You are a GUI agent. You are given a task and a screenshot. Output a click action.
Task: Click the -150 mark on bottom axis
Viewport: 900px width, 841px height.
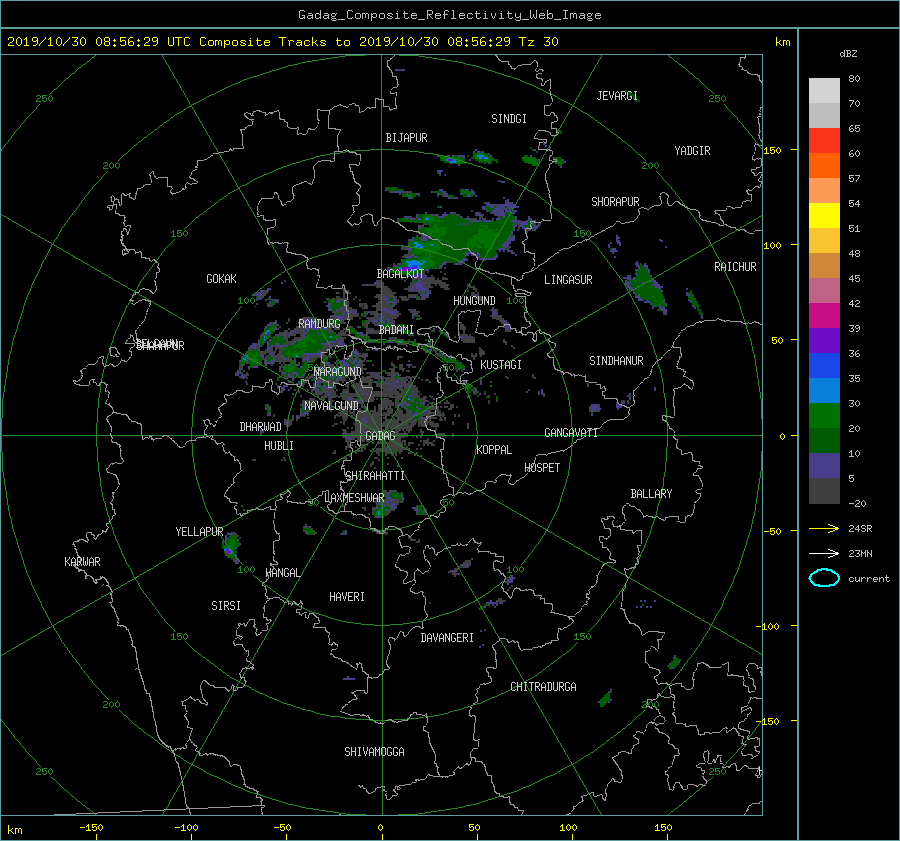click(91, 828)
